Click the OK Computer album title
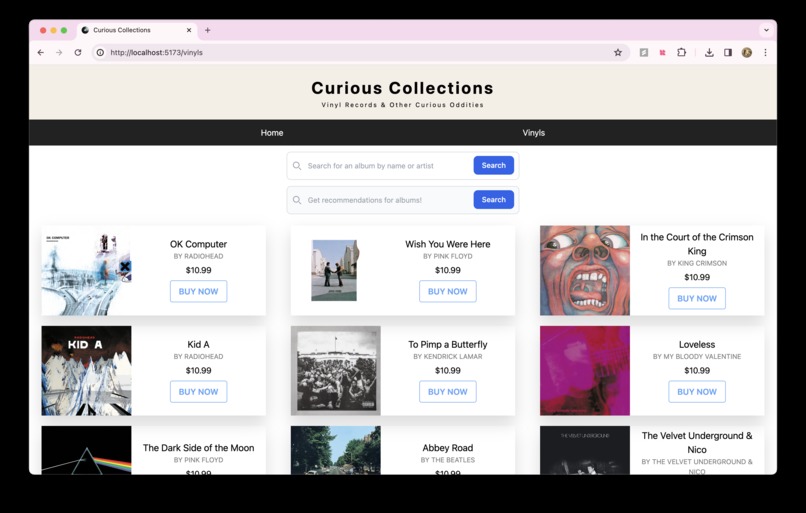The width and height of the screenshot is (806, 513). tap(198, 244)
